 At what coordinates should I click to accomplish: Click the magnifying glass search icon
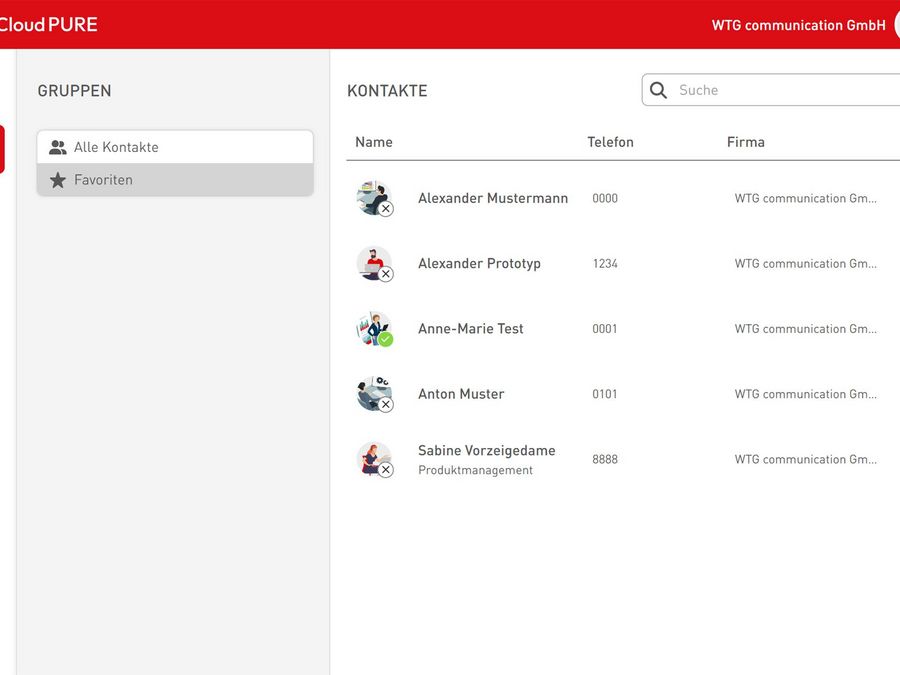click(658, 90)
